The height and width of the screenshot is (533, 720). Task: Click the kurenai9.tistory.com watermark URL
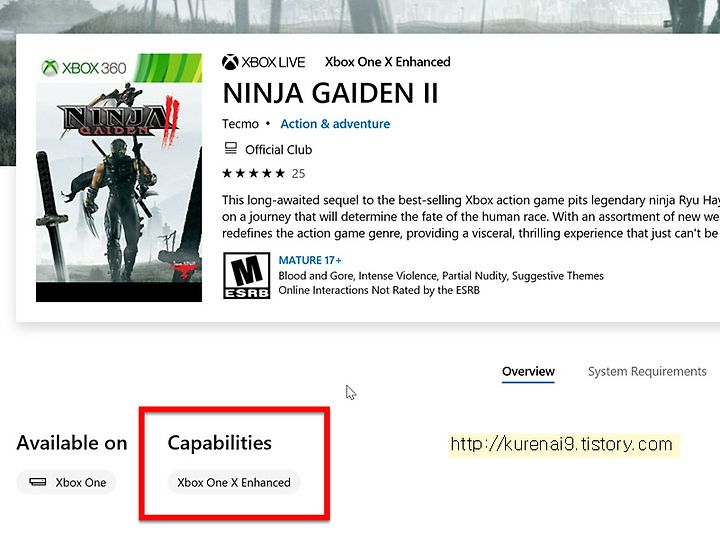click(x=561, y=444)
